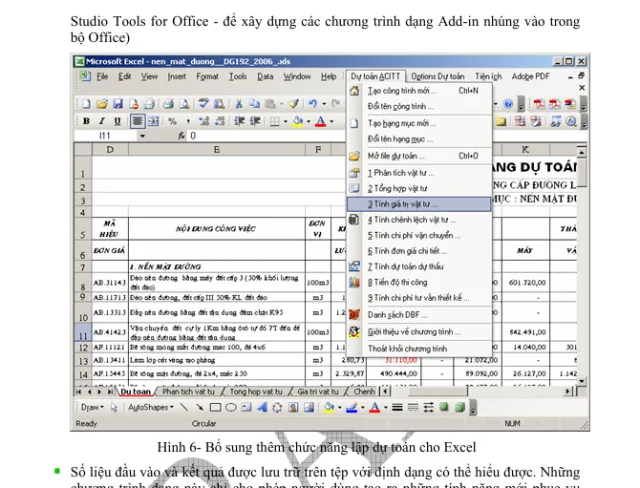
Task: Apply Comma Style formatting
Action: 188,121
